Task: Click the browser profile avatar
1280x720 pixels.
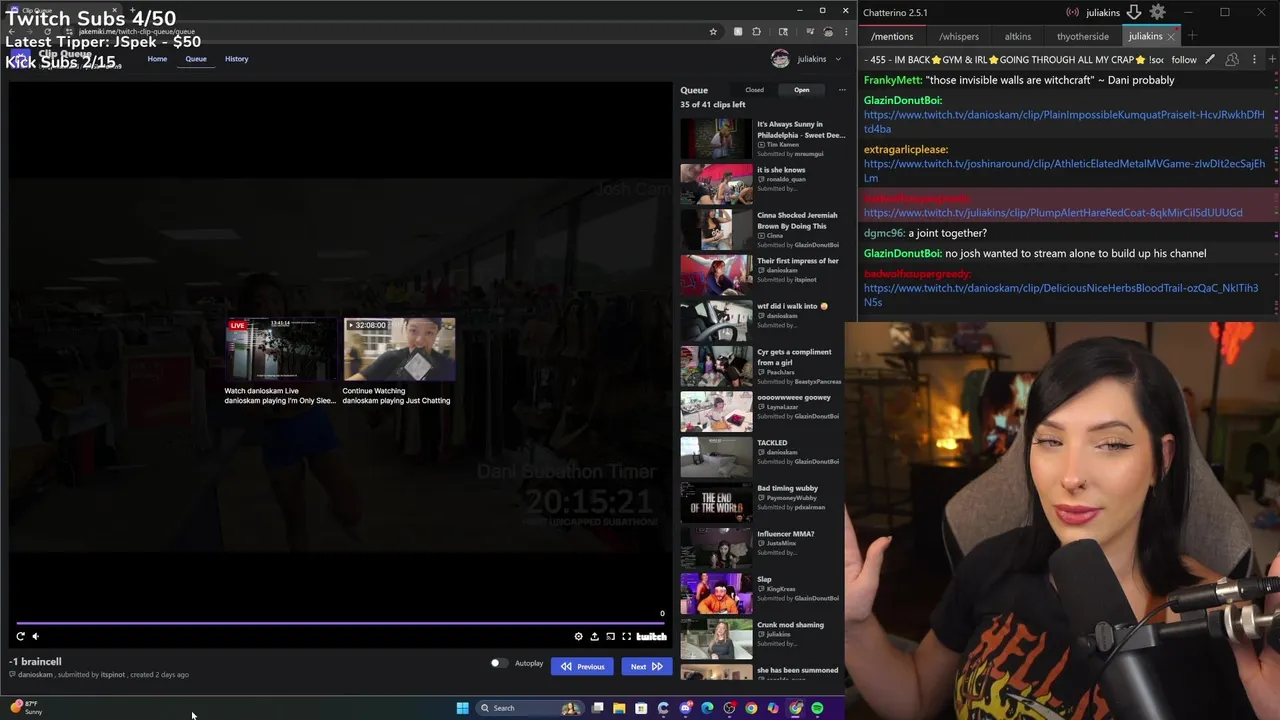Action: [828, 32]
